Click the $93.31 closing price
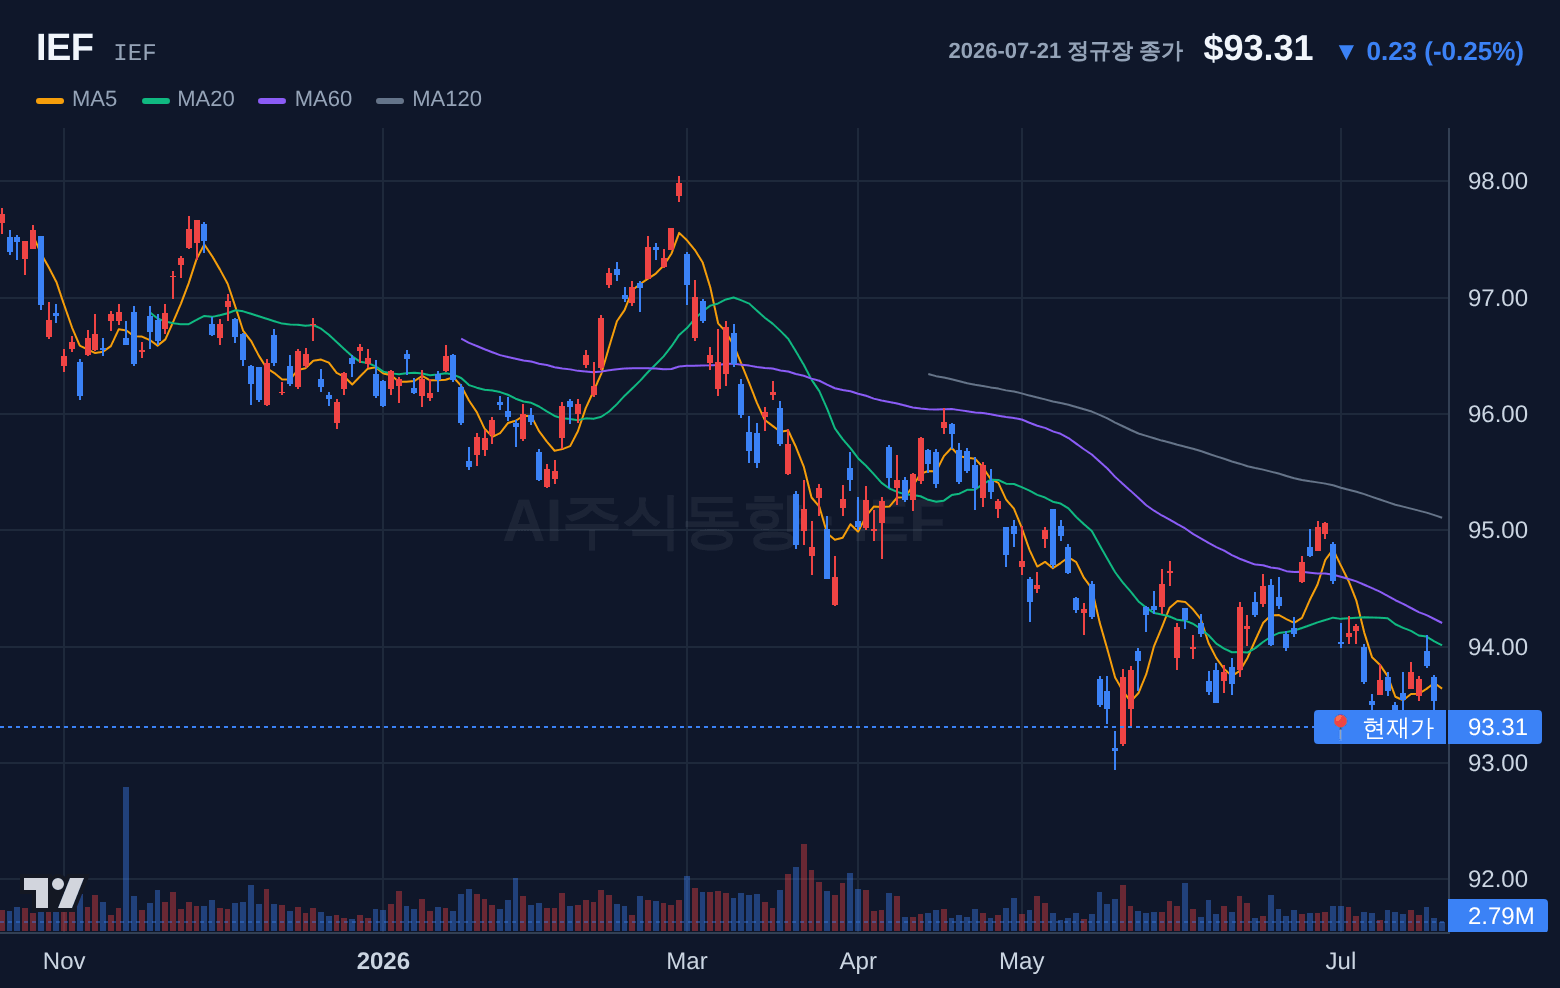The image size is (1560, 988). click(x=1258, y=49)
